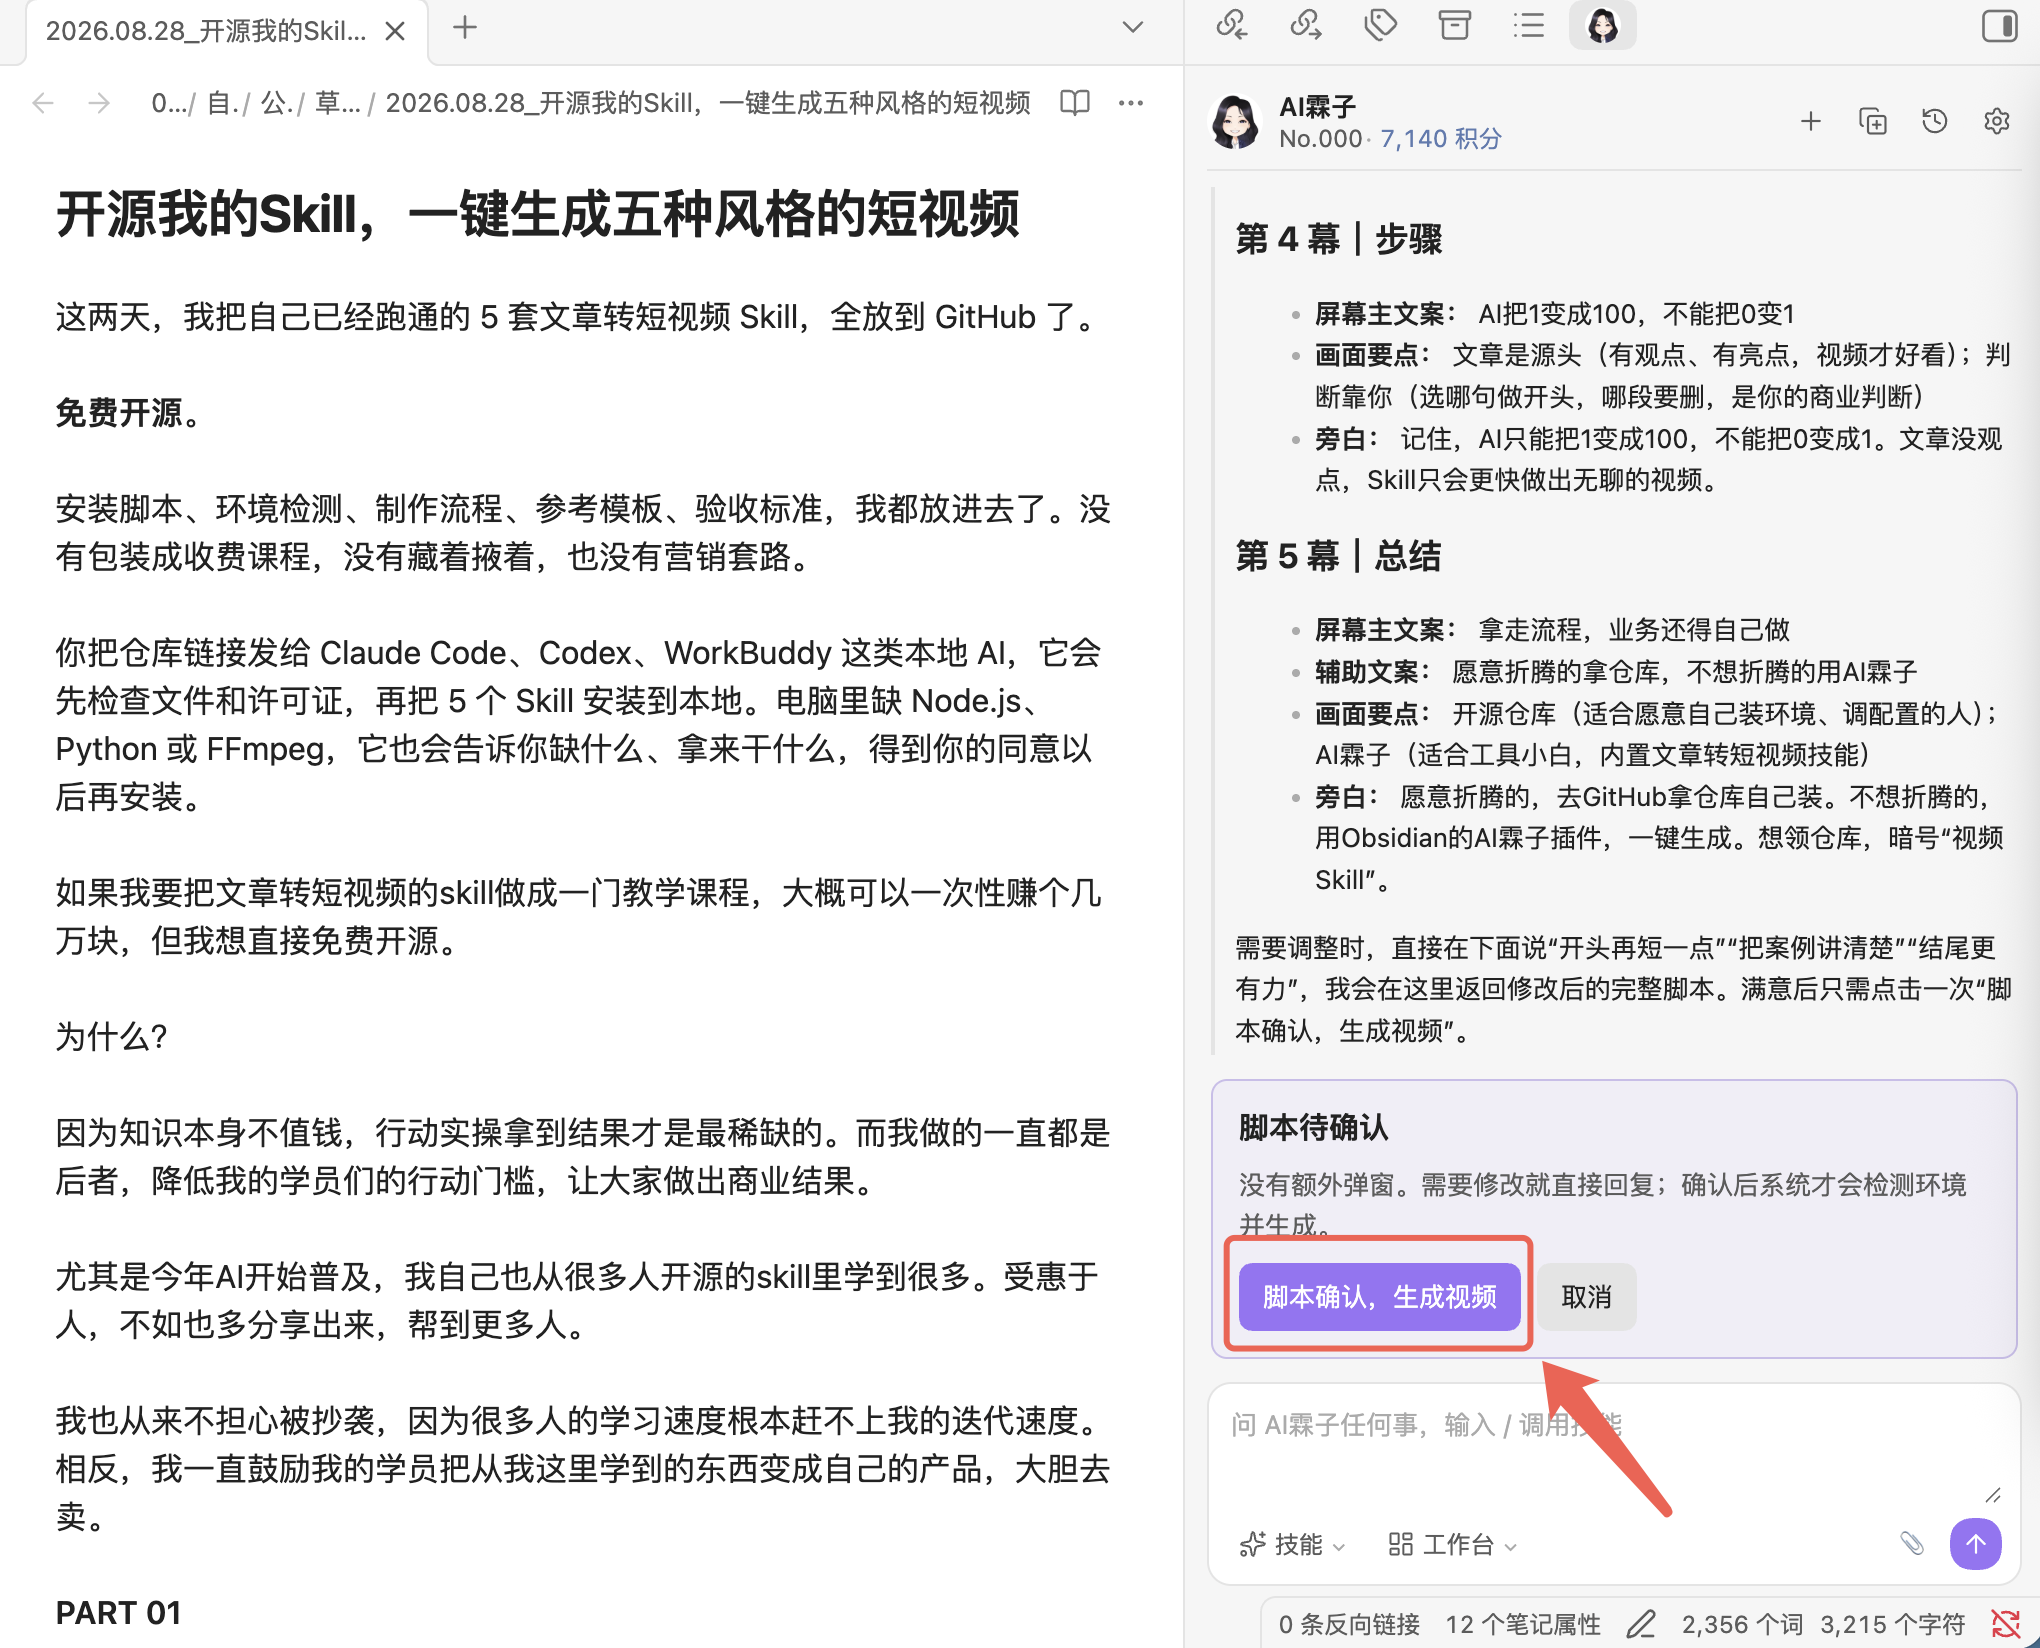Open the archive box icon in the toolbar
Screen dimensions: 2040x1648
point(1455,25)
